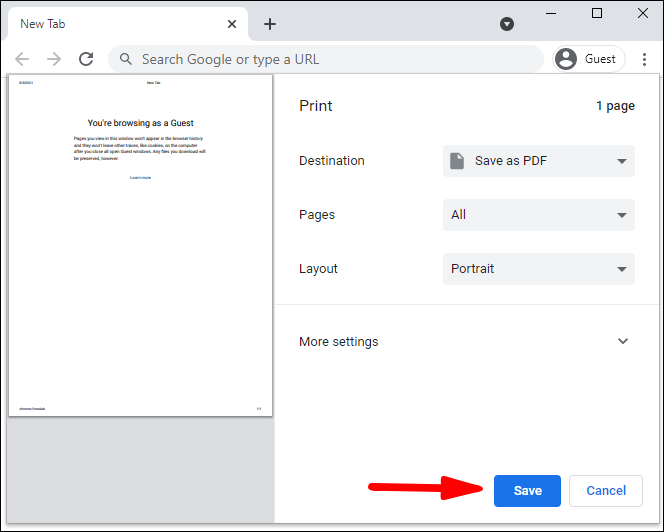Image resolution: width=664 pixels, height=532 pixels.
Task: Click the tab search dropdown circle icon
Action: [506, 24]
